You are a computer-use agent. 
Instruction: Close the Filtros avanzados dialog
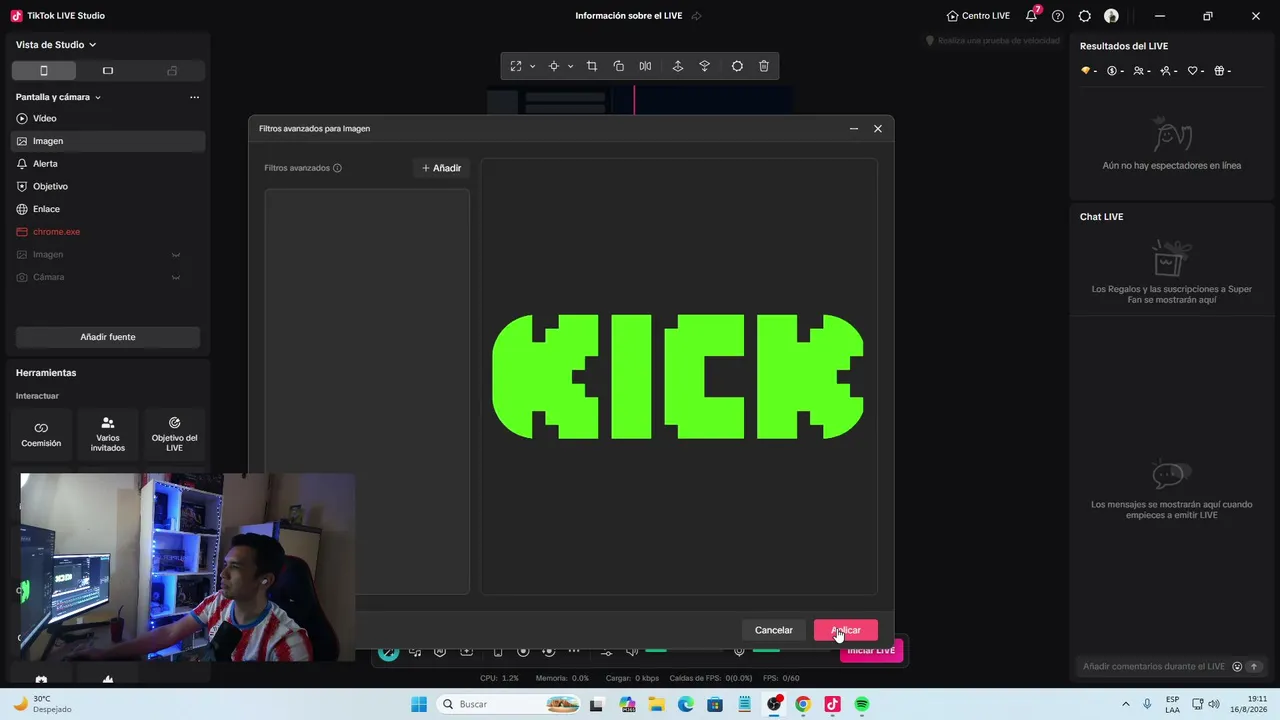coord(878,129)
